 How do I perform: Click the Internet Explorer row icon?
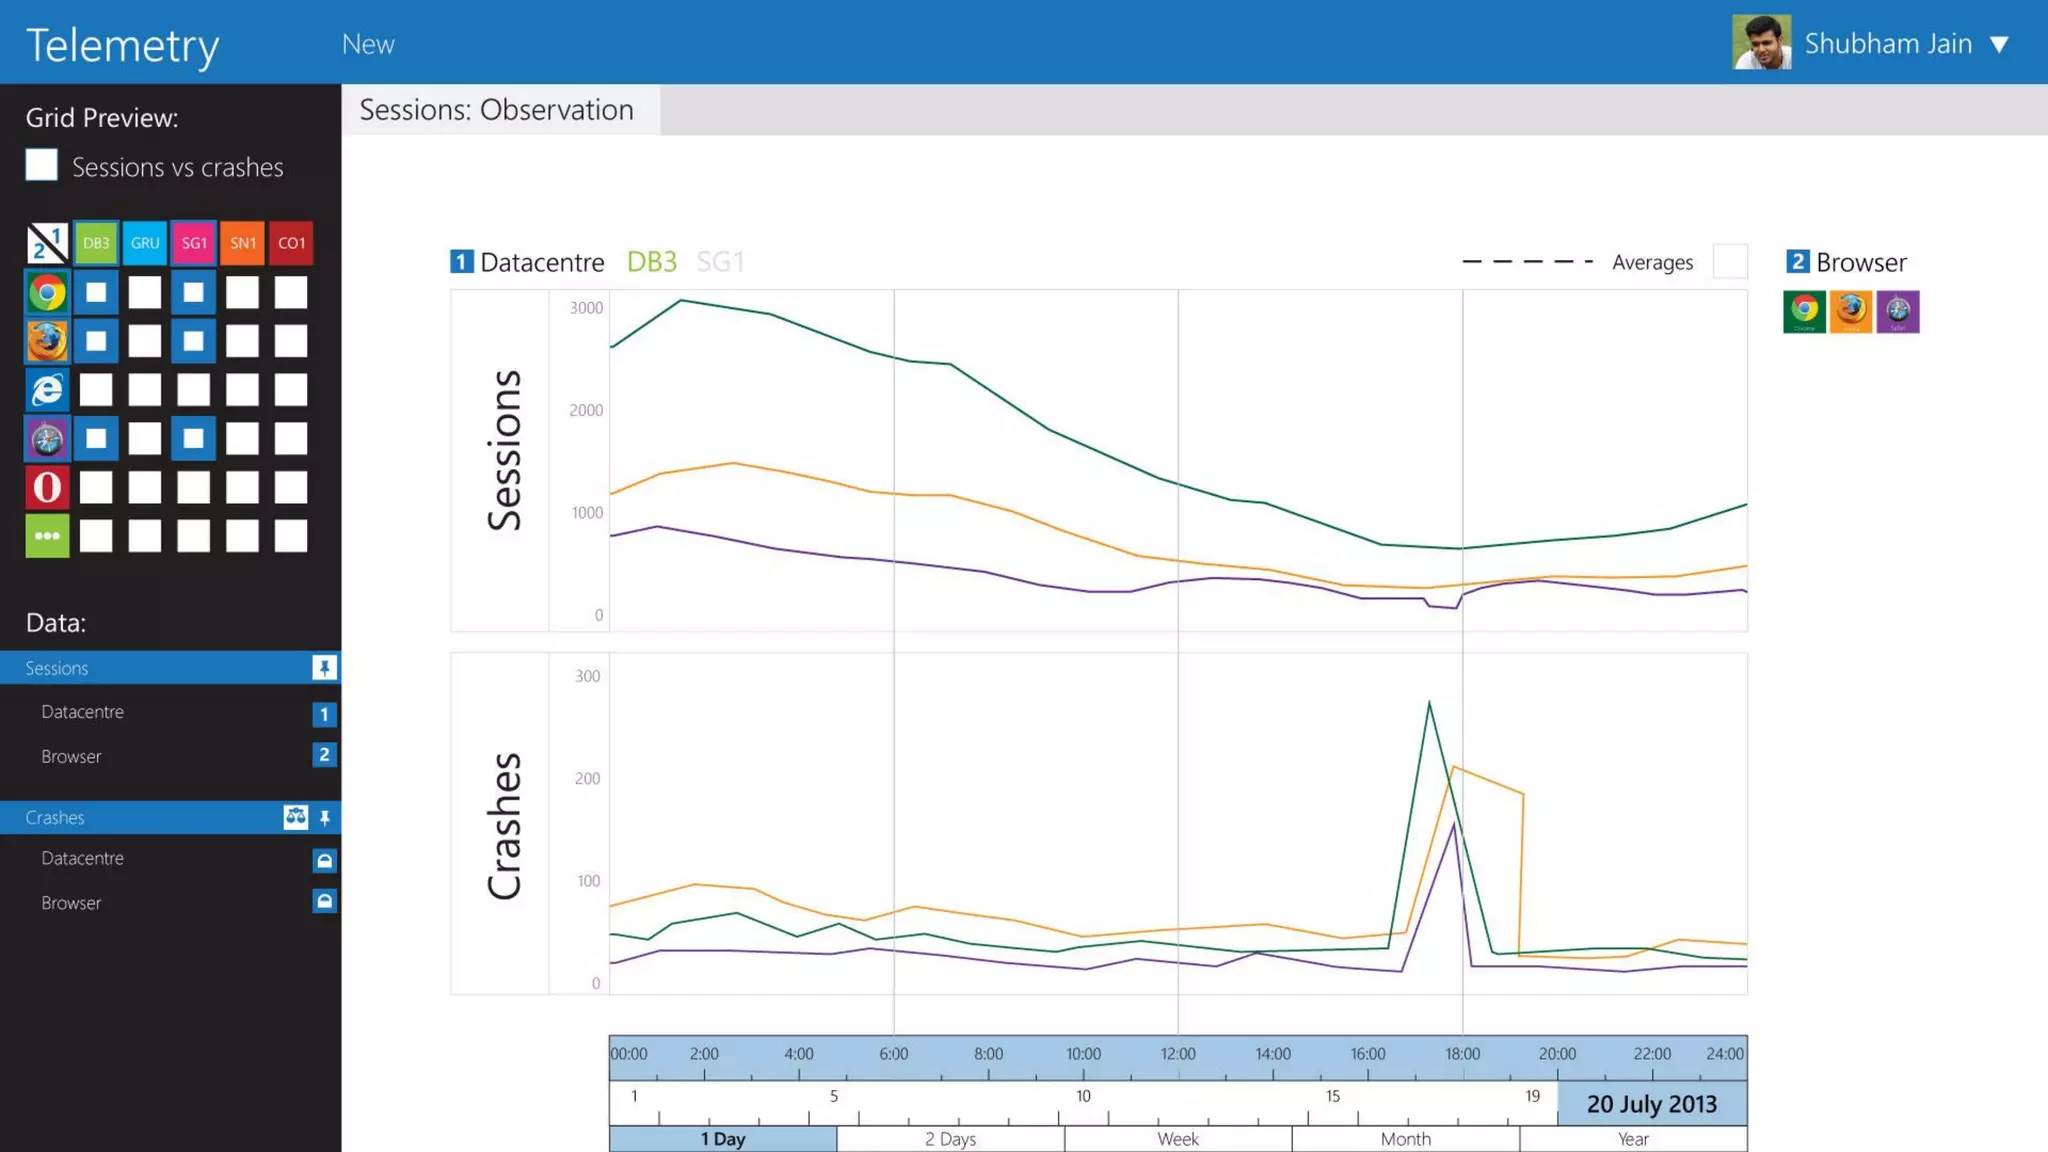[47, 390]
